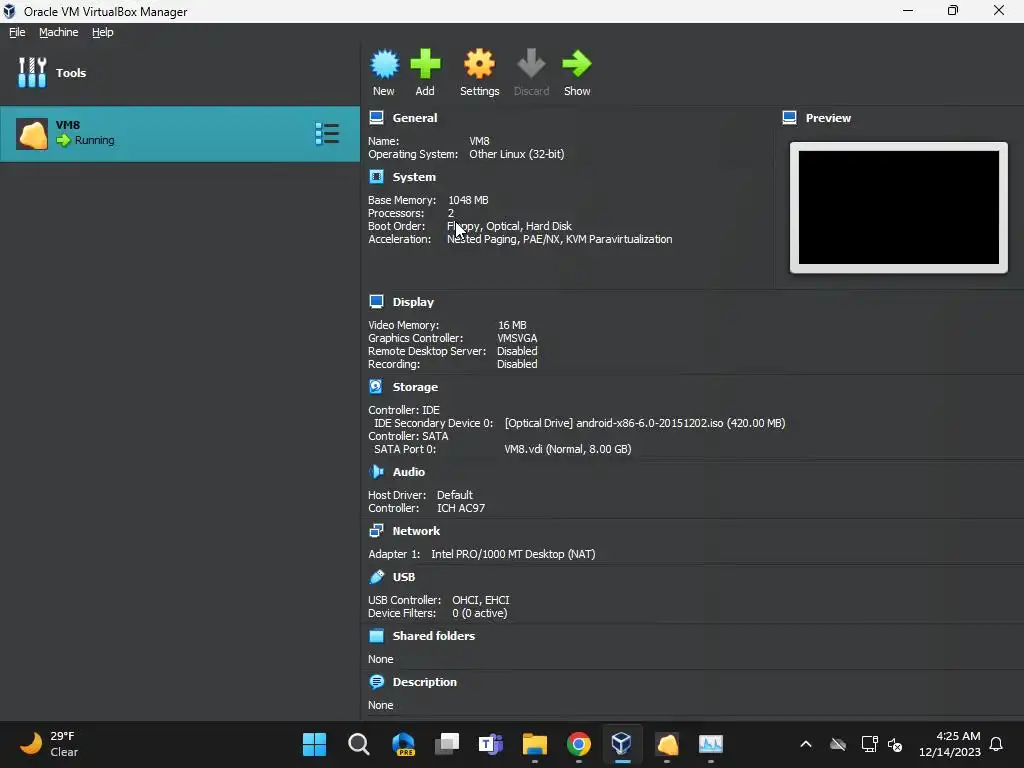
Task: Click the New machine toolbar icon
Action: [384, 64]
